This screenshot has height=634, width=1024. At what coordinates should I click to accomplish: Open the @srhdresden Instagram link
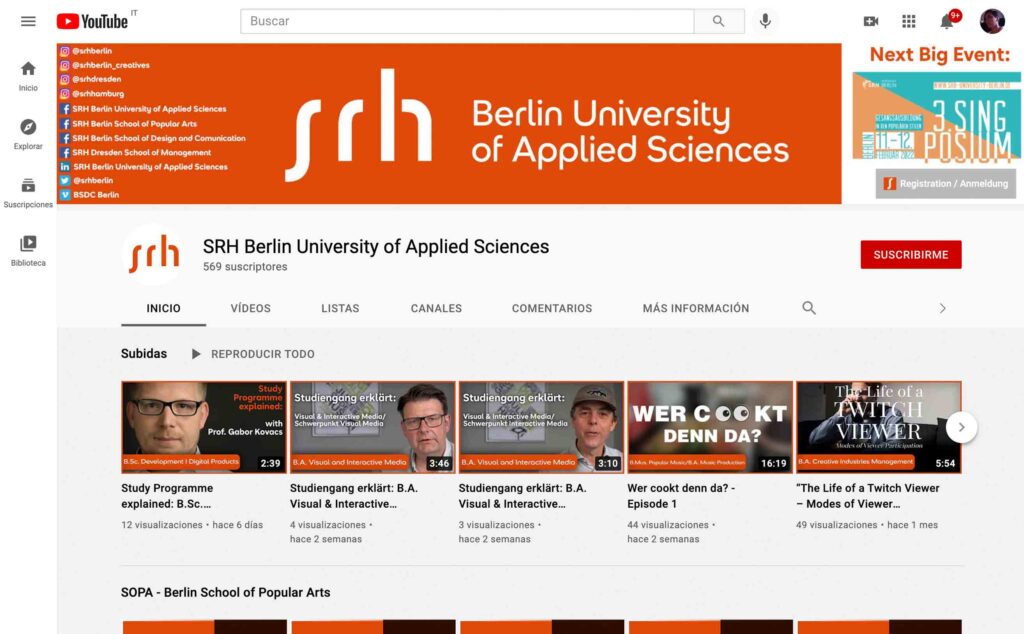[91, 80]
